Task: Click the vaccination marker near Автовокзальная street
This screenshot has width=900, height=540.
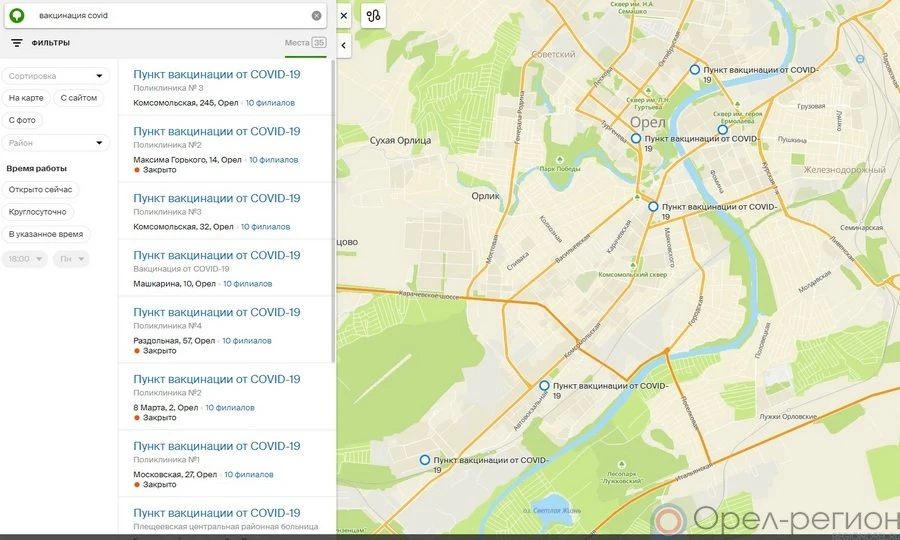Action: click(x=544, y=385)
